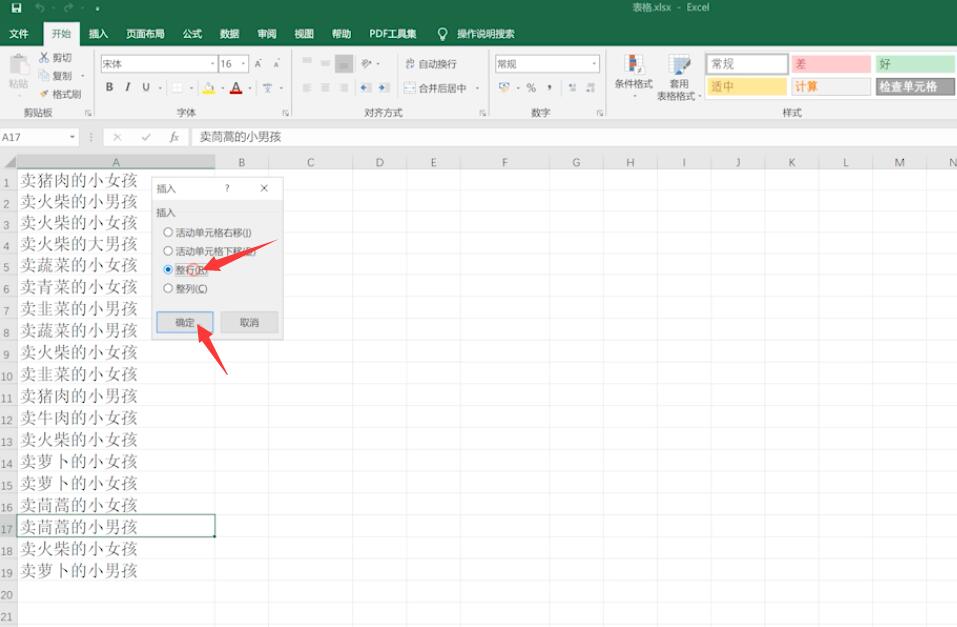
Task: Click the 取消 cancel button
Action: (249, 322)
